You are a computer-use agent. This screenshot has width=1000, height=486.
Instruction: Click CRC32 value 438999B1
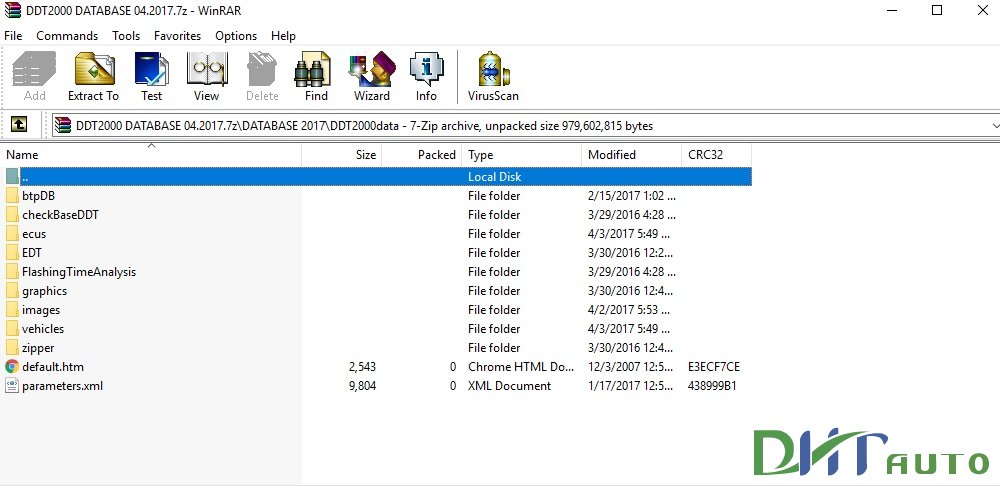(712, 386)
